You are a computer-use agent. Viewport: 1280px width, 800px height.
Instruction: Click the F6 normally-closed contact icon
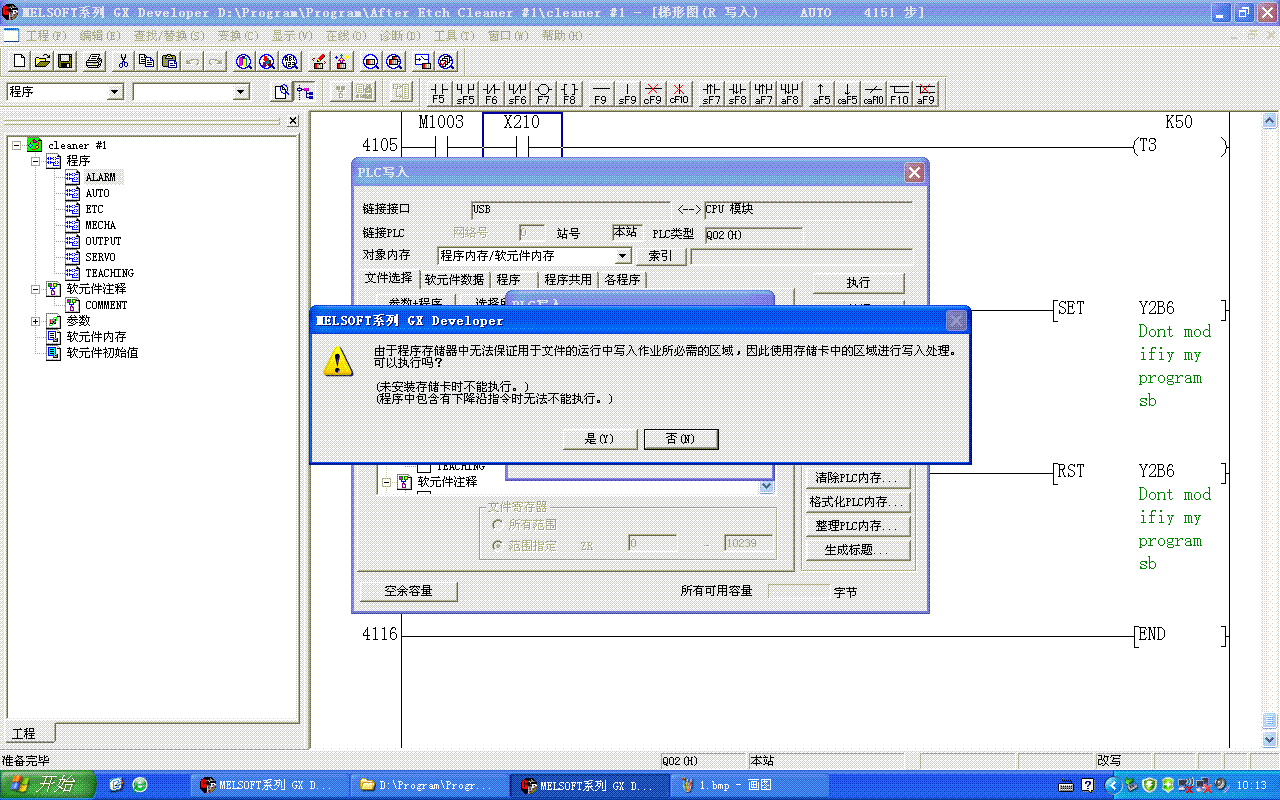tap(491, 93)
